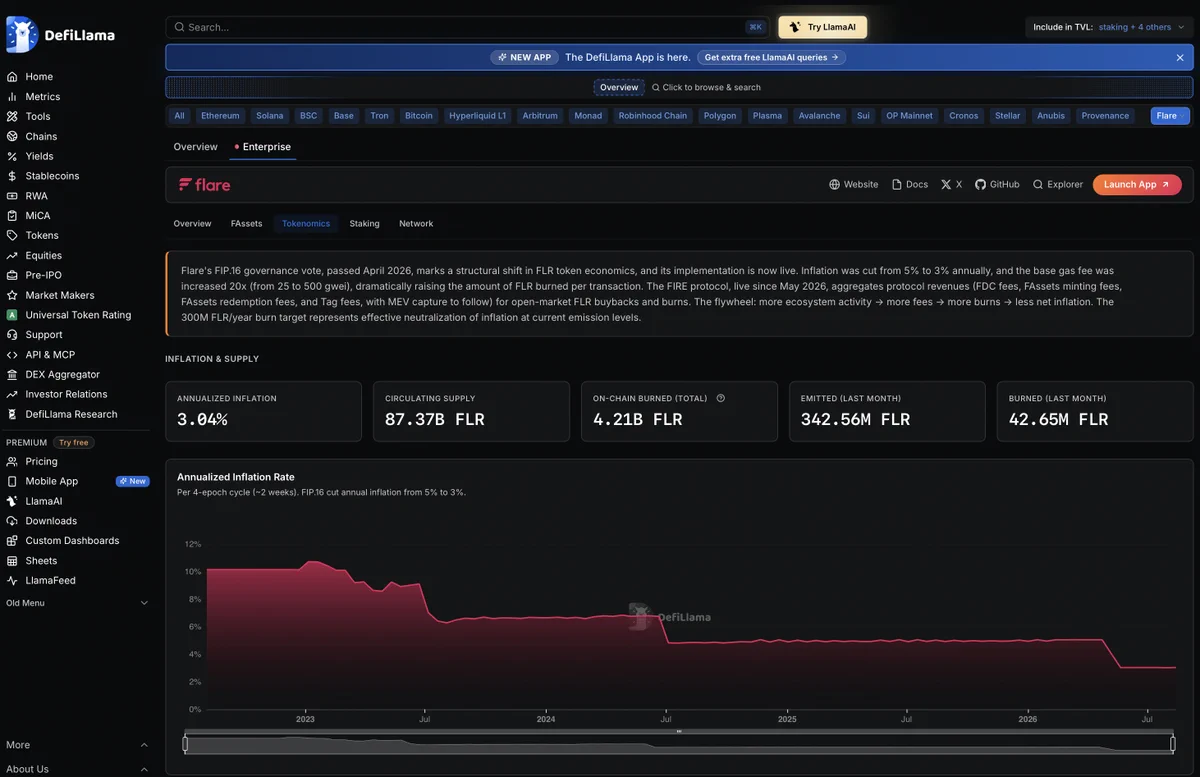Image resolution: width=1200 pixels, height=777 pixels.
Task: Click the Universal Token Rating badge icon
Action: point(12,315)
